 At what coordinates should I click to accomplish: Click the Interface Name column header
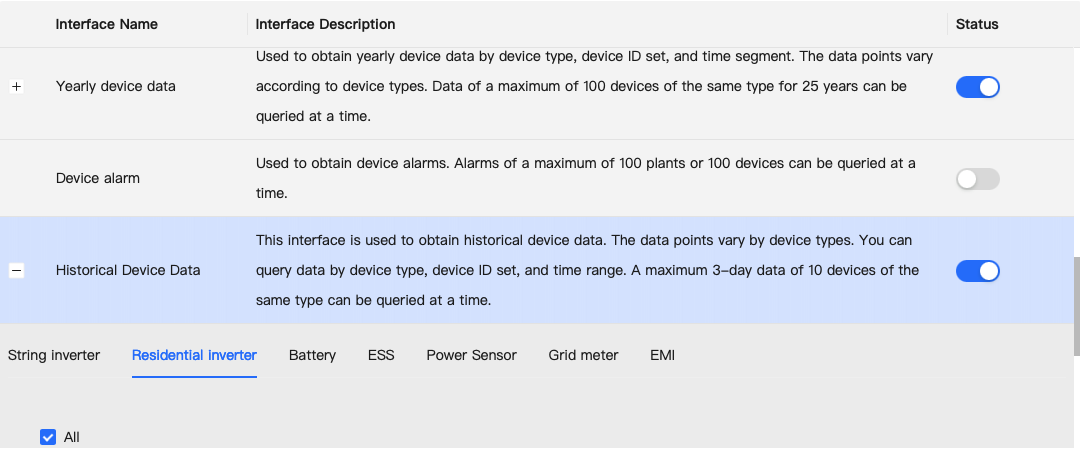(107, 24)
